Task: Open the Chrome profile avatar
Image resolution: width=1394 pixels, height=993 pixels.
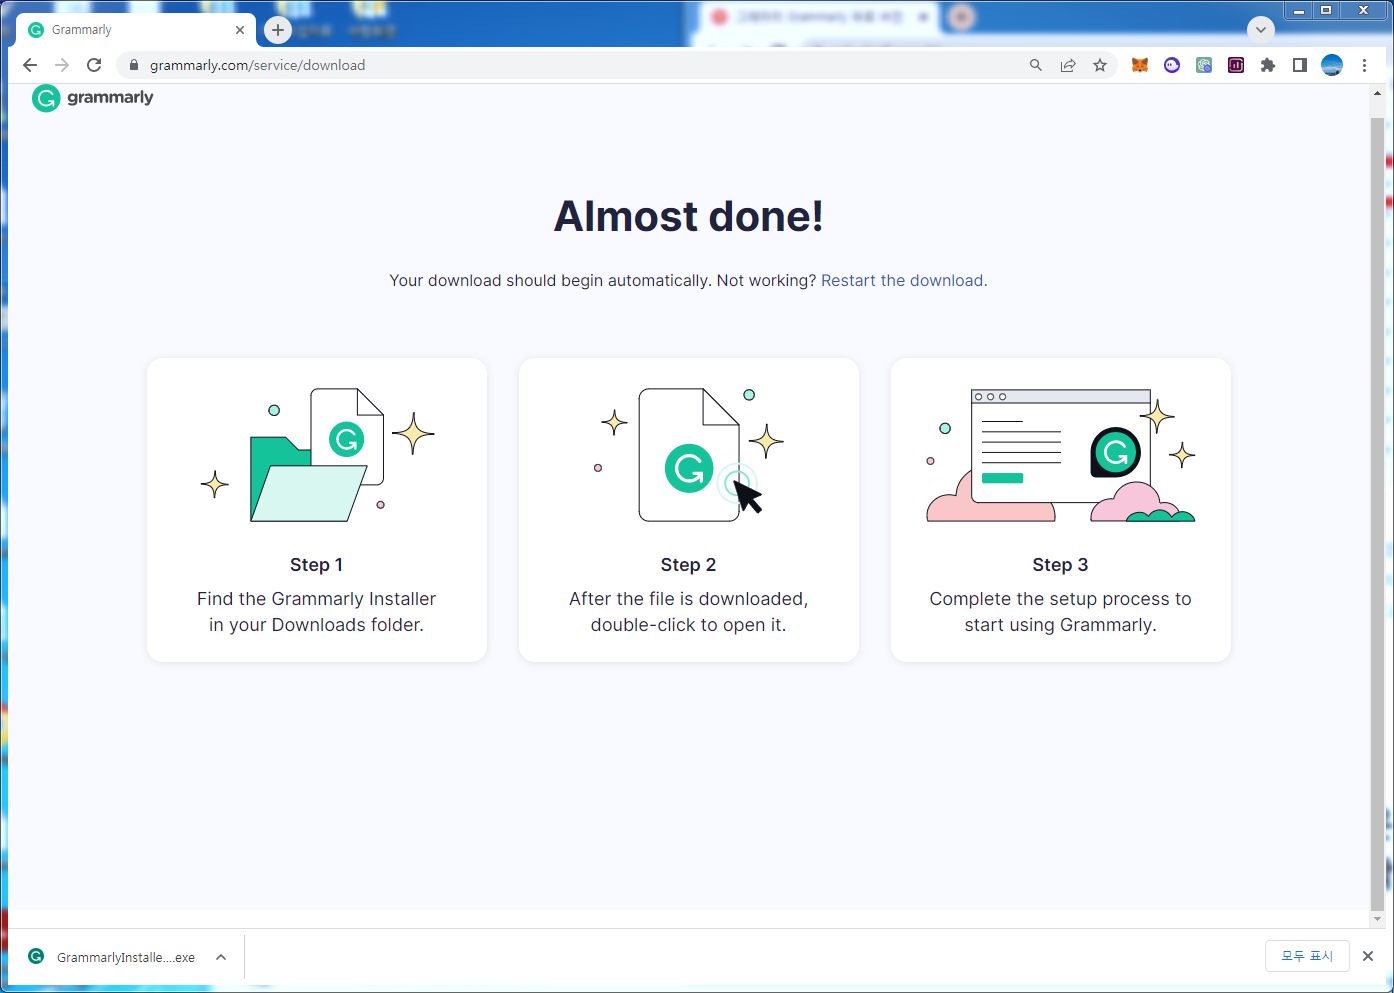Action: coord(1332,65)
